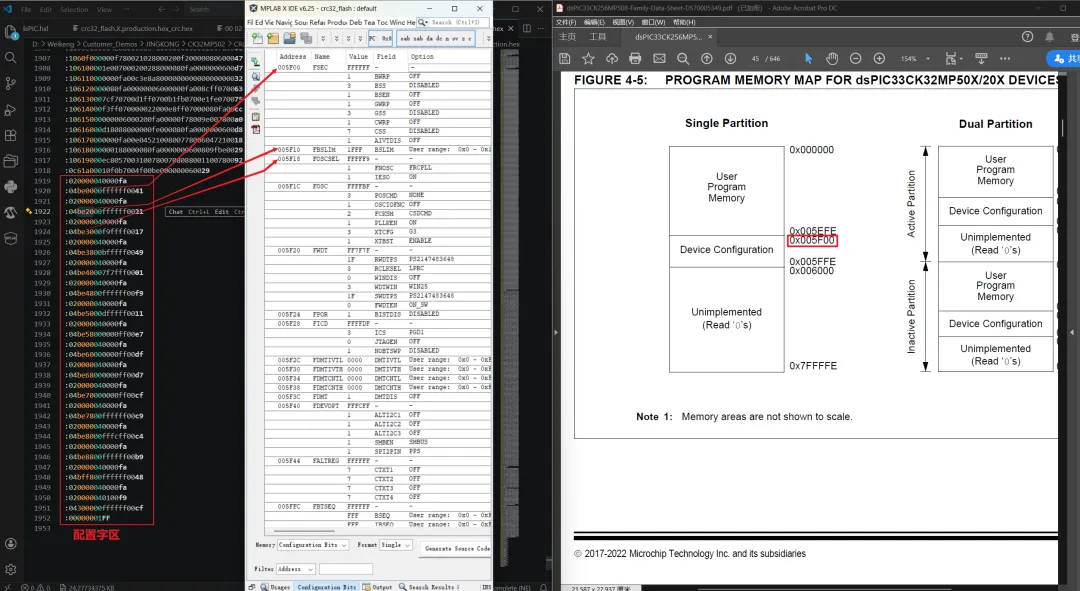Go to previous page in Acrobat
The image size is (1080, 591).
click(x=707, y=59)
